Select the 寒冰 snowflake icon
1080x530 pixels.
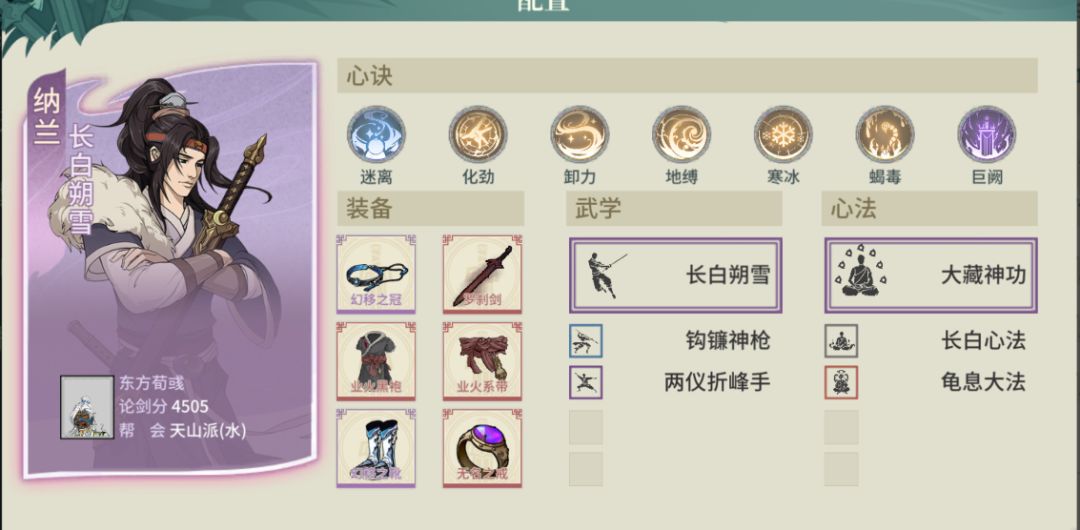783,134
